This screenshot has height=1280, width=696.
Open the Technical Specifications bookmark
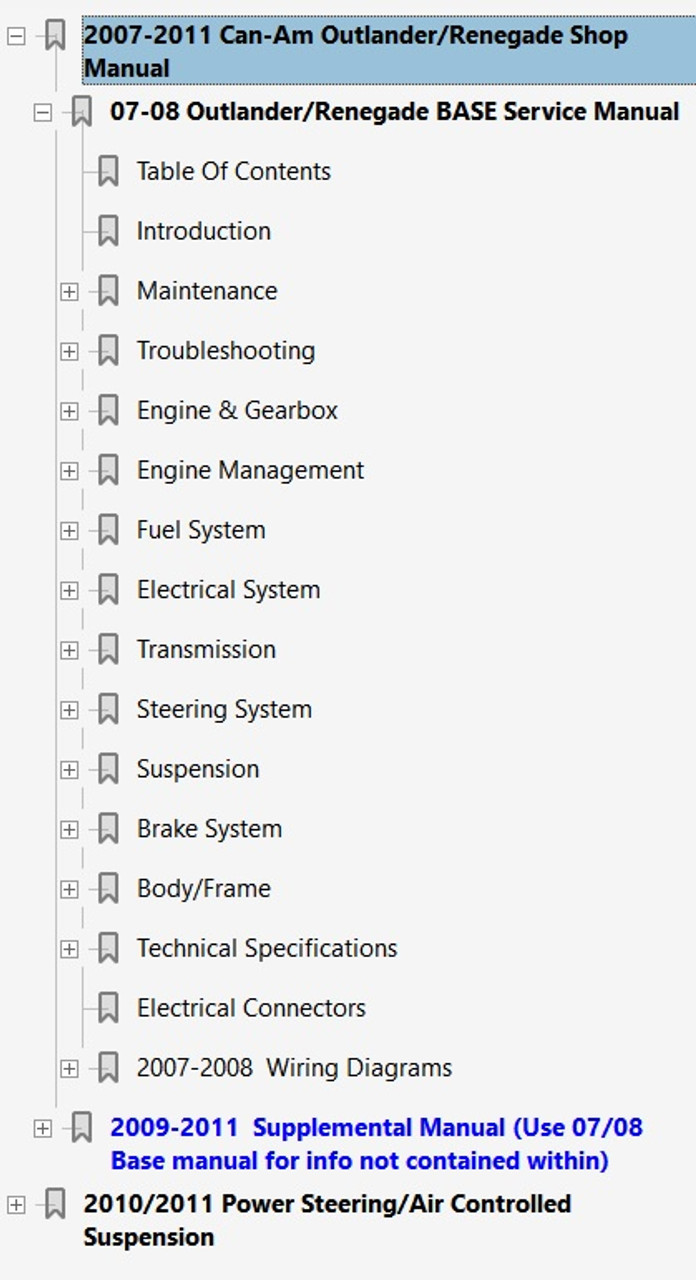(267, 948)
